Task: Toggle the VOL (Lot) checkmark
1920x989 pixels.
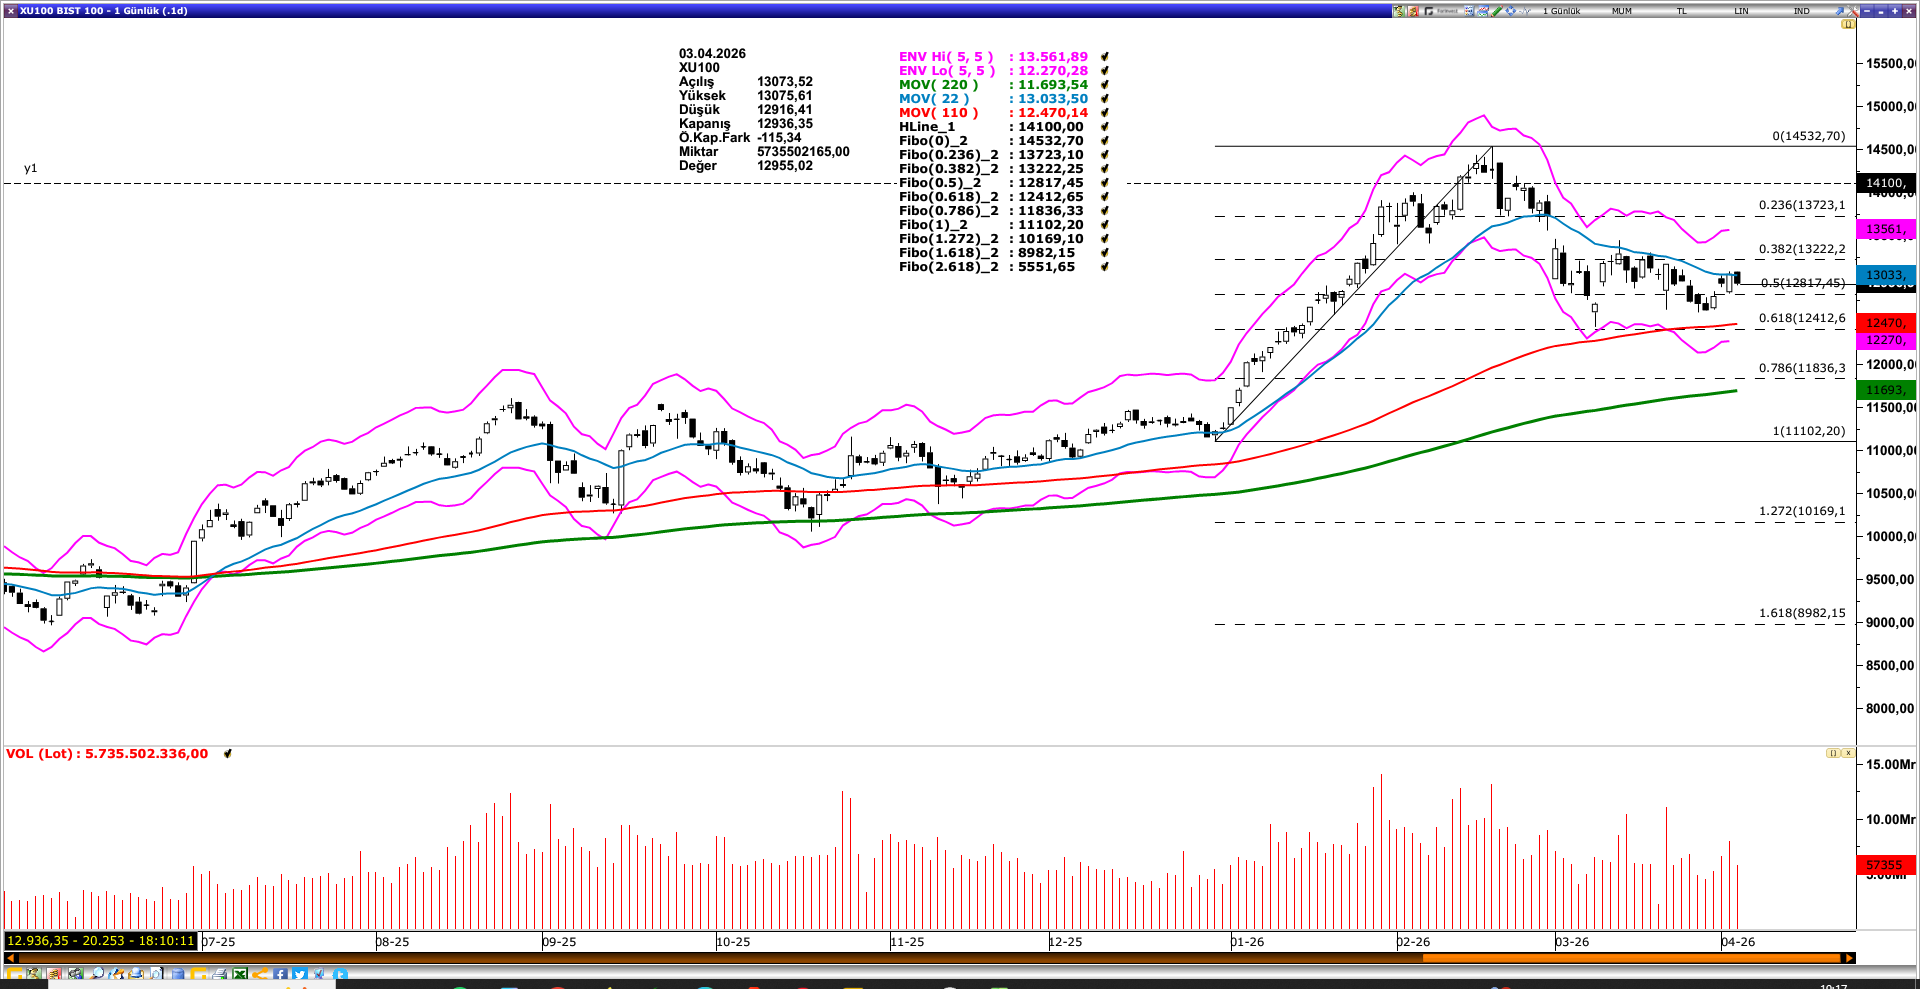Action: 228,754
